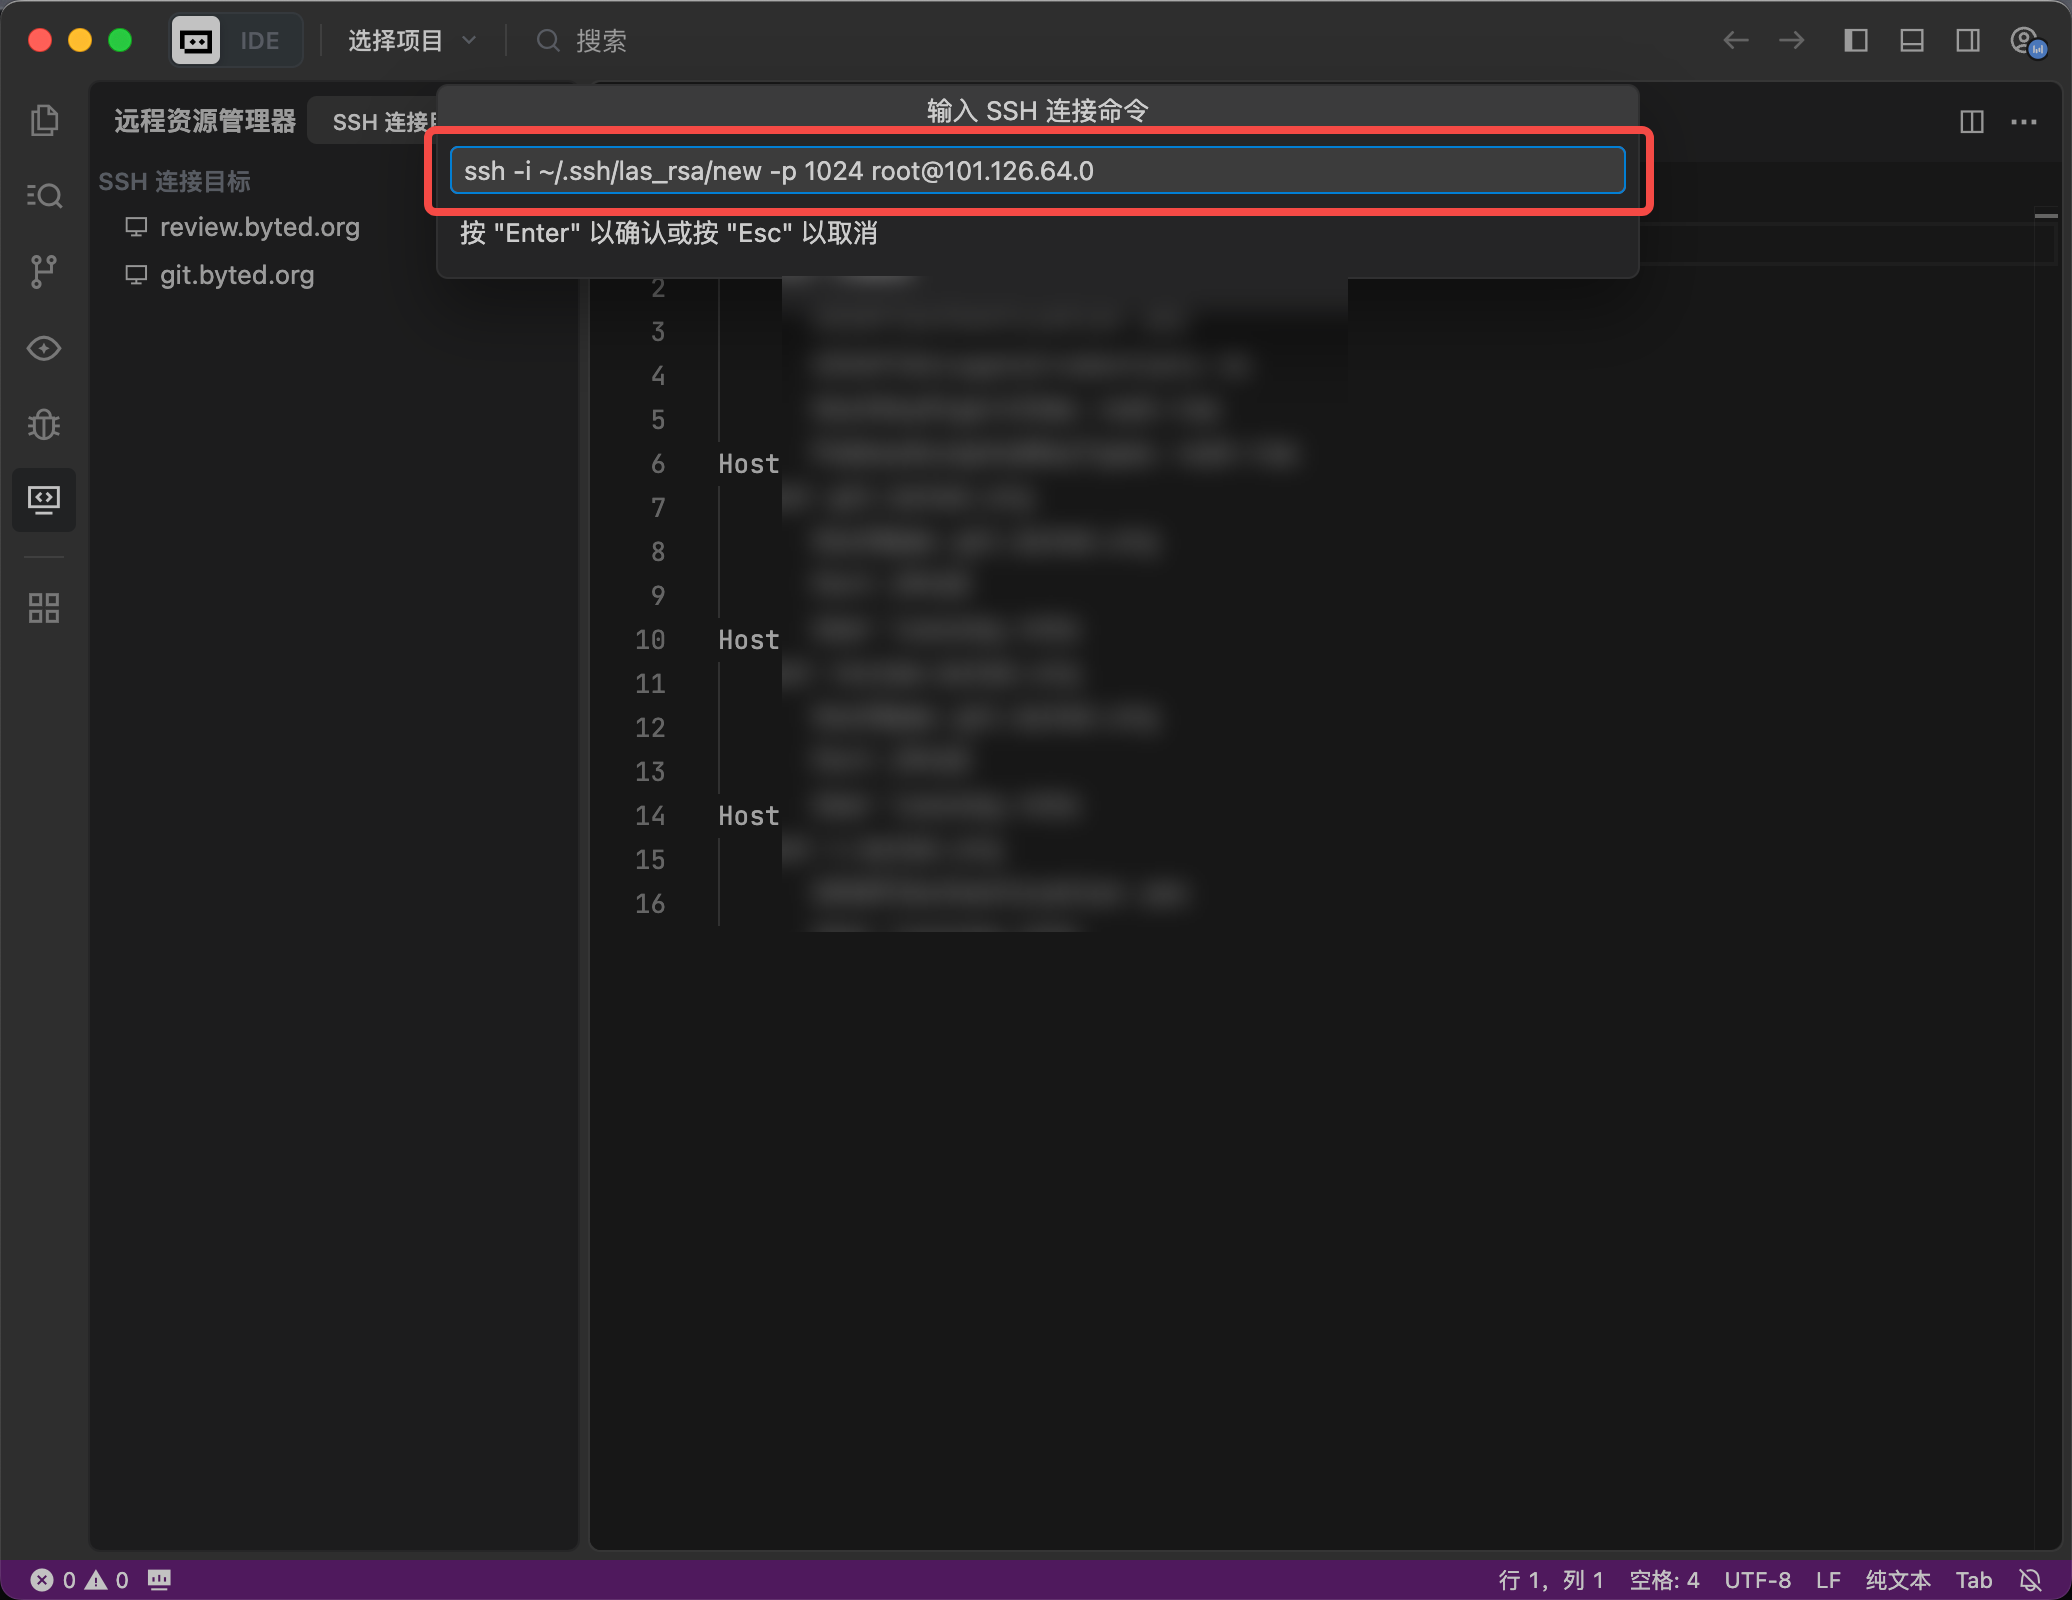
Task: Open the extensions grid icon
Action: [x=44, y=607]
